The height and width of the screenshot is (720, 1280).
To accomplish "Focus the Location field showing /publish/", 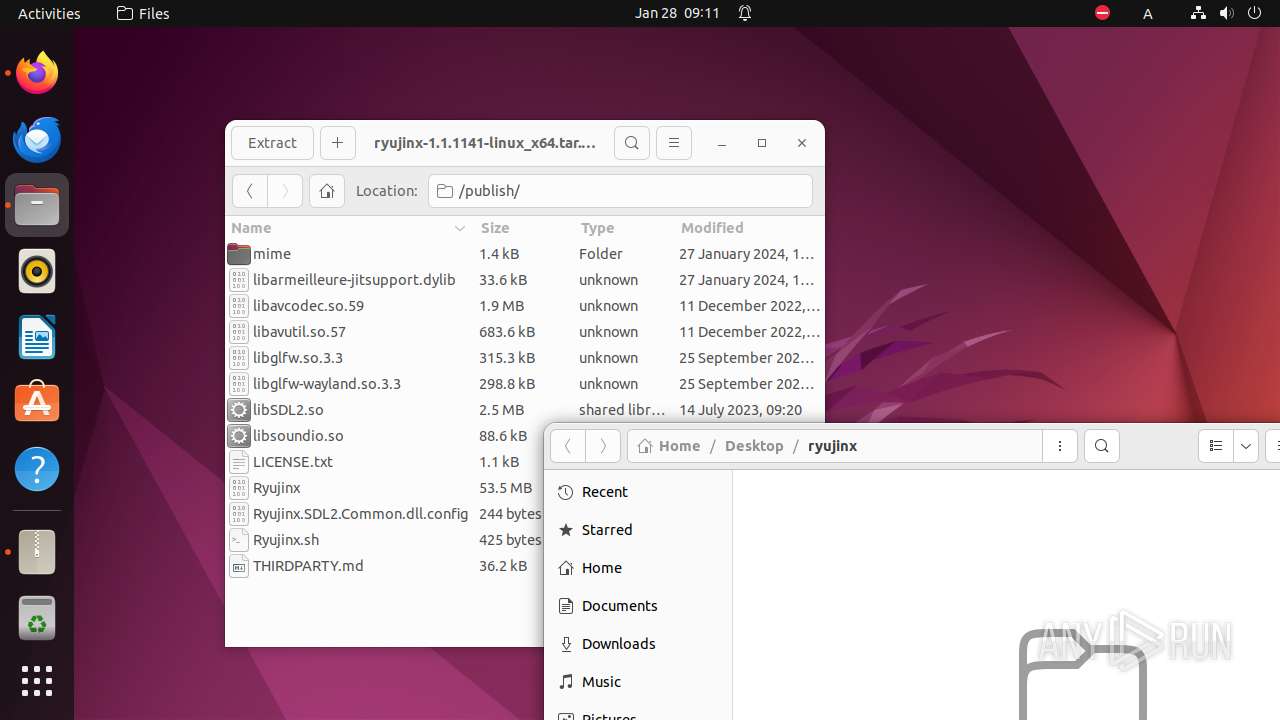I will click(x=620, y=191).
